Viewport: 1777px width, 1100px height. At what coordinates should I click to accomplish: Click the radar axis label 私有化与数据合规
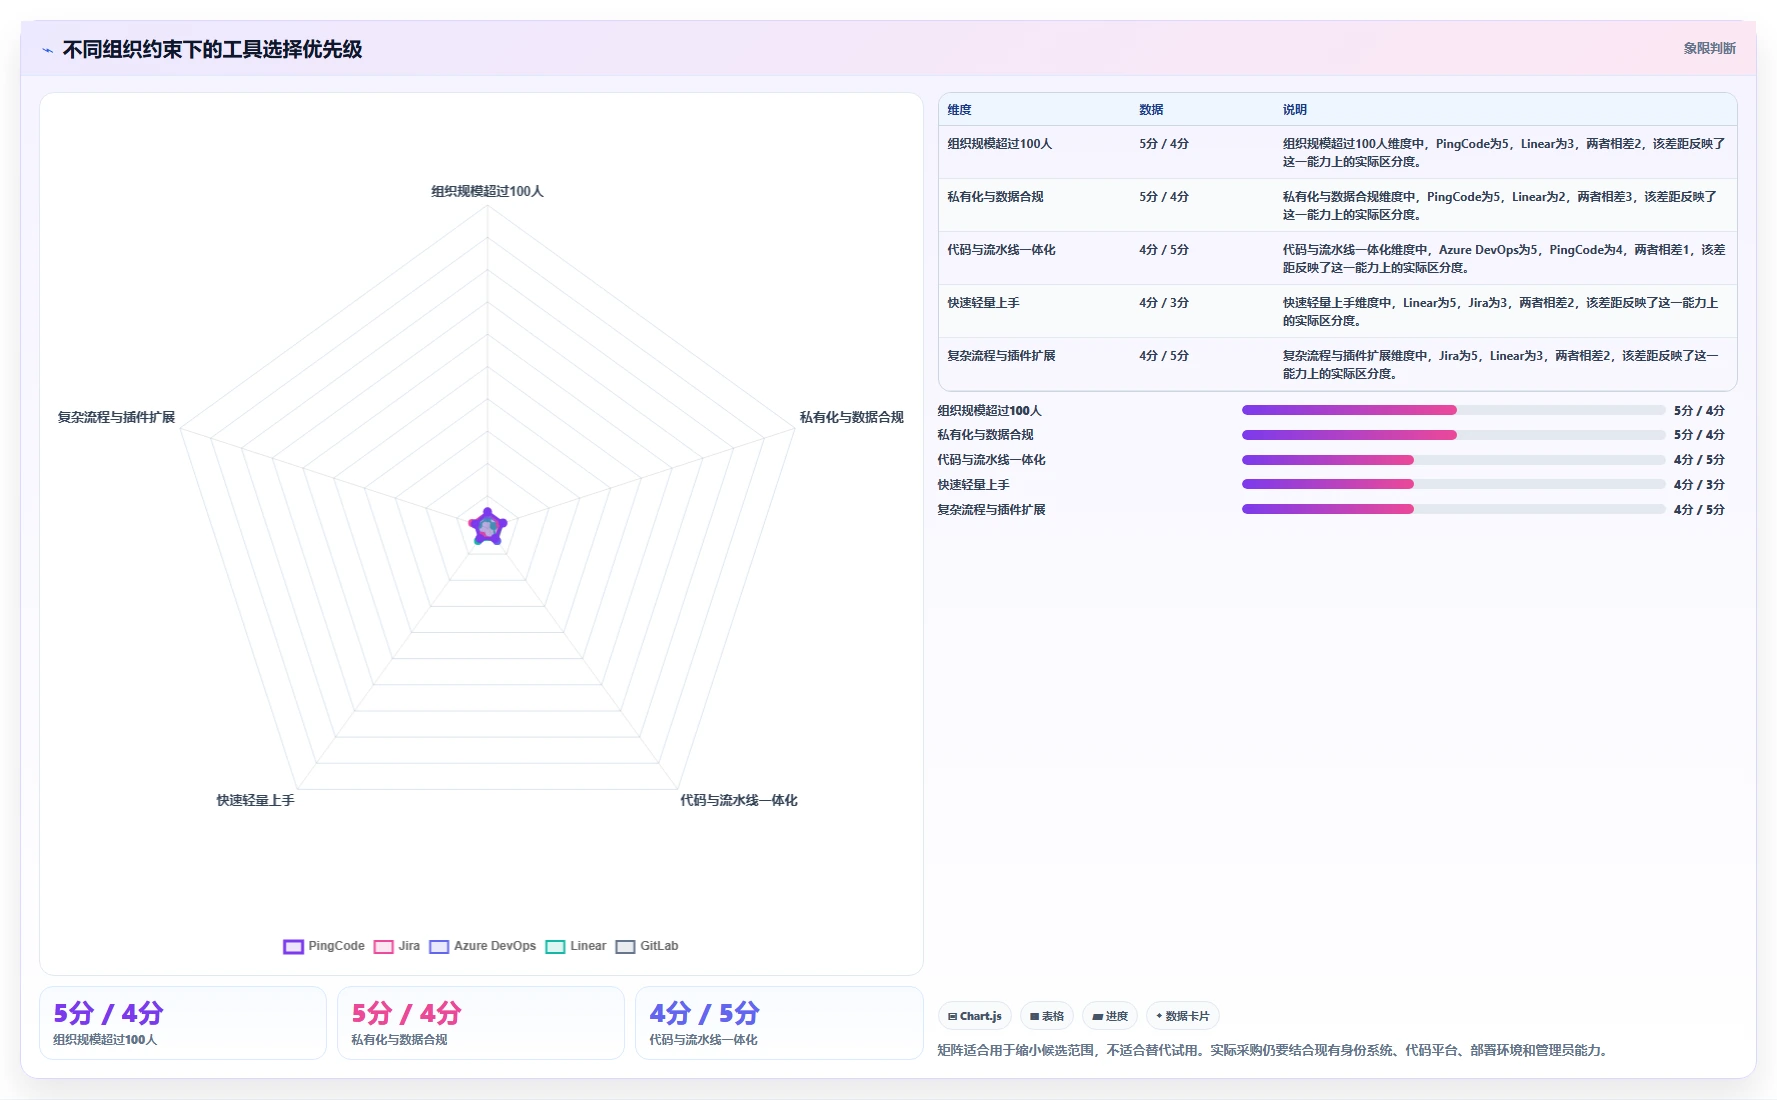pos(851,417)
